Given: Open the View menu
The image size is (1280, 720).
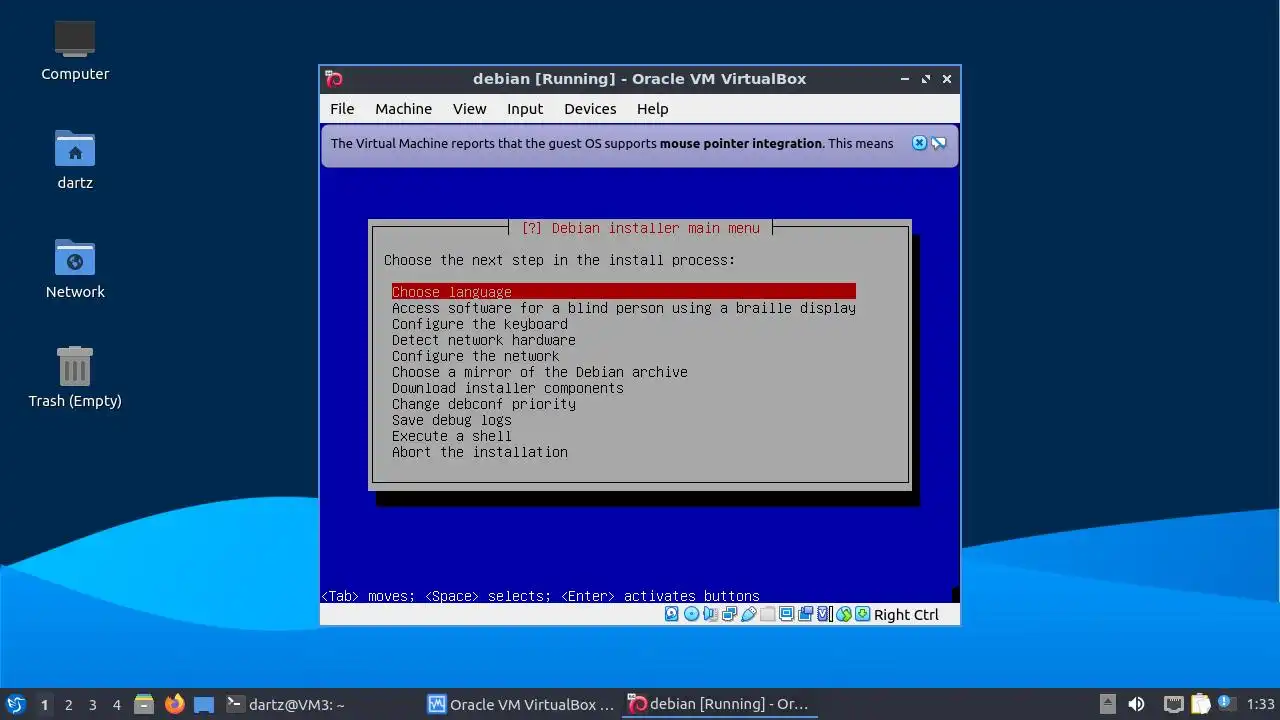Looking at the screenshot, I should pos(469,109).
